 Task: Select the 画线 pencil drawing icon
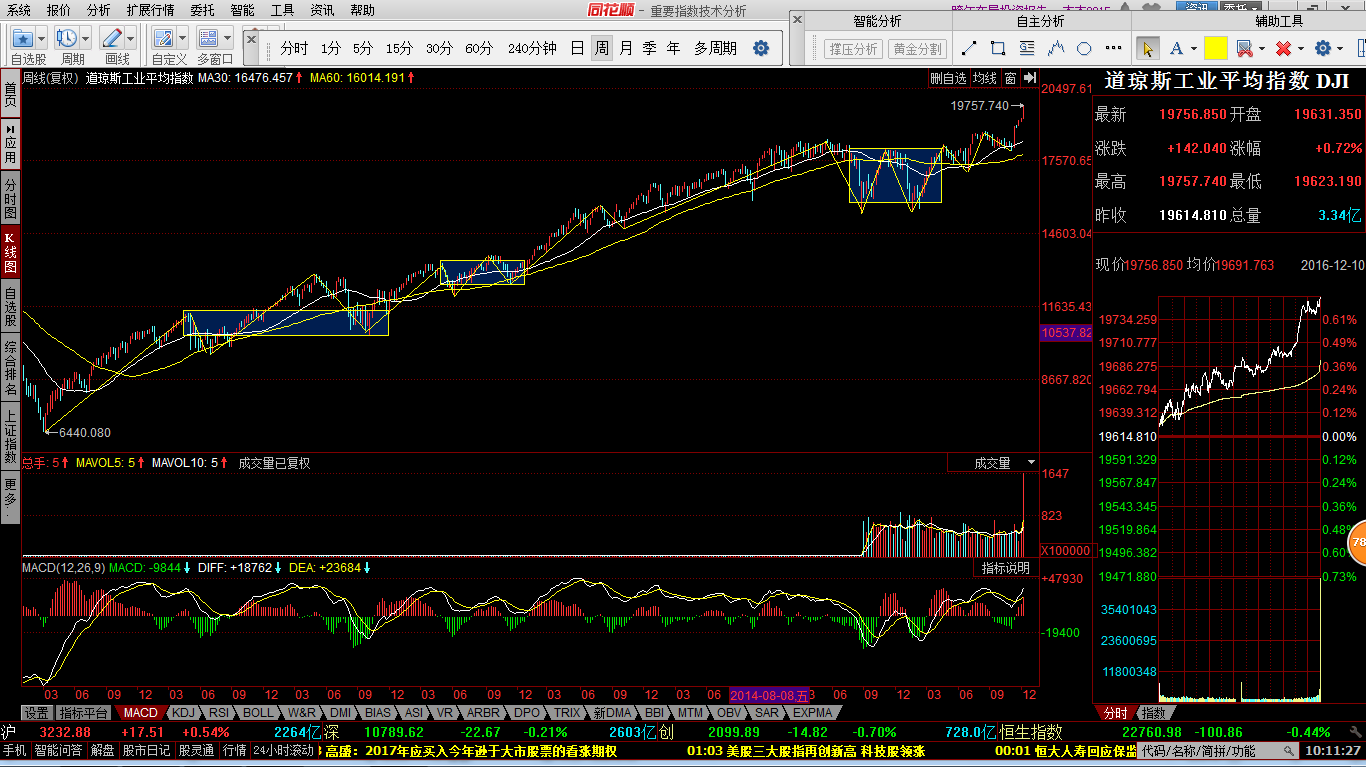click(x=111, y=38)
